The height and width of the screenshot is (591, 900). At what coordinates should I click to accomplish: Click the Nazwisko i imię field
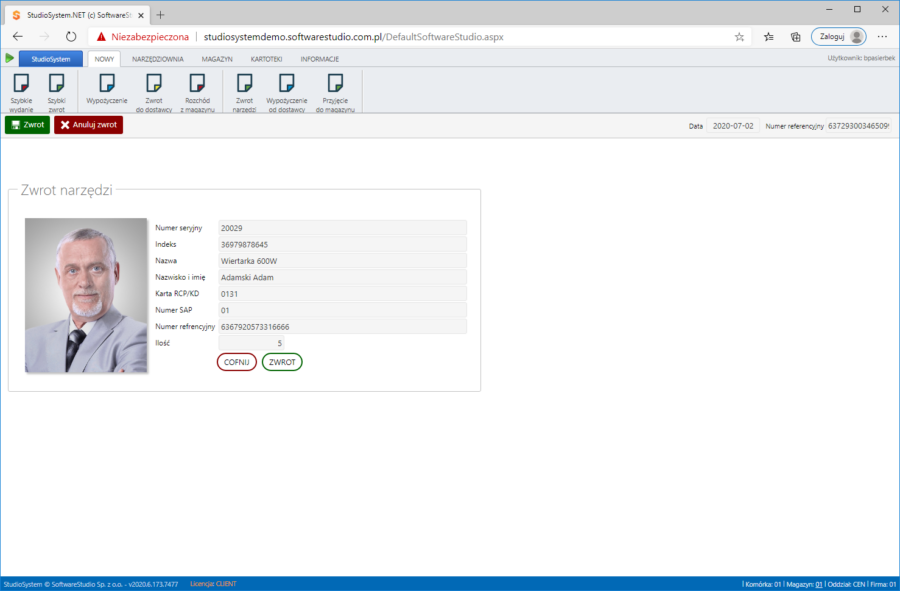[343, 277]
